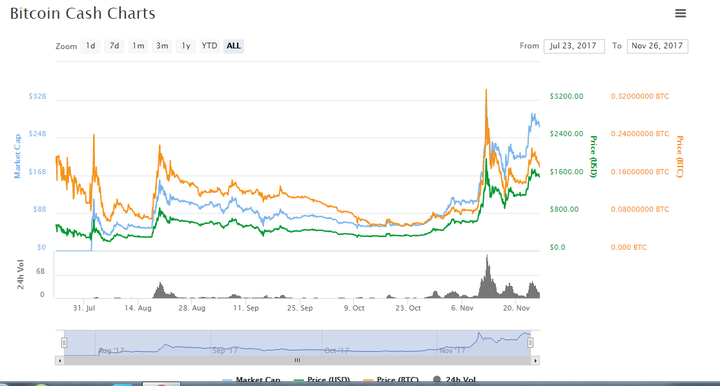
Task: Click the $3200.00 price axis label
Action: [x=567, y=96]
